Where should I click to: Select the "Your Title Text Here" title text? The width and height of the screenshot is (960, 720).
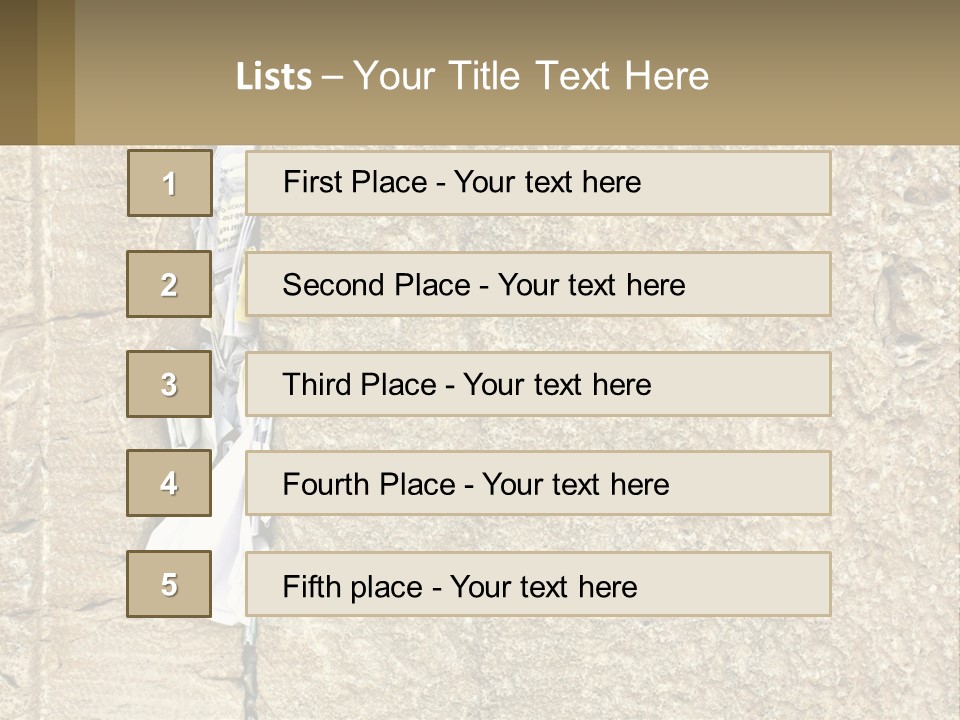pyautogui.click(x=531, y=76)
